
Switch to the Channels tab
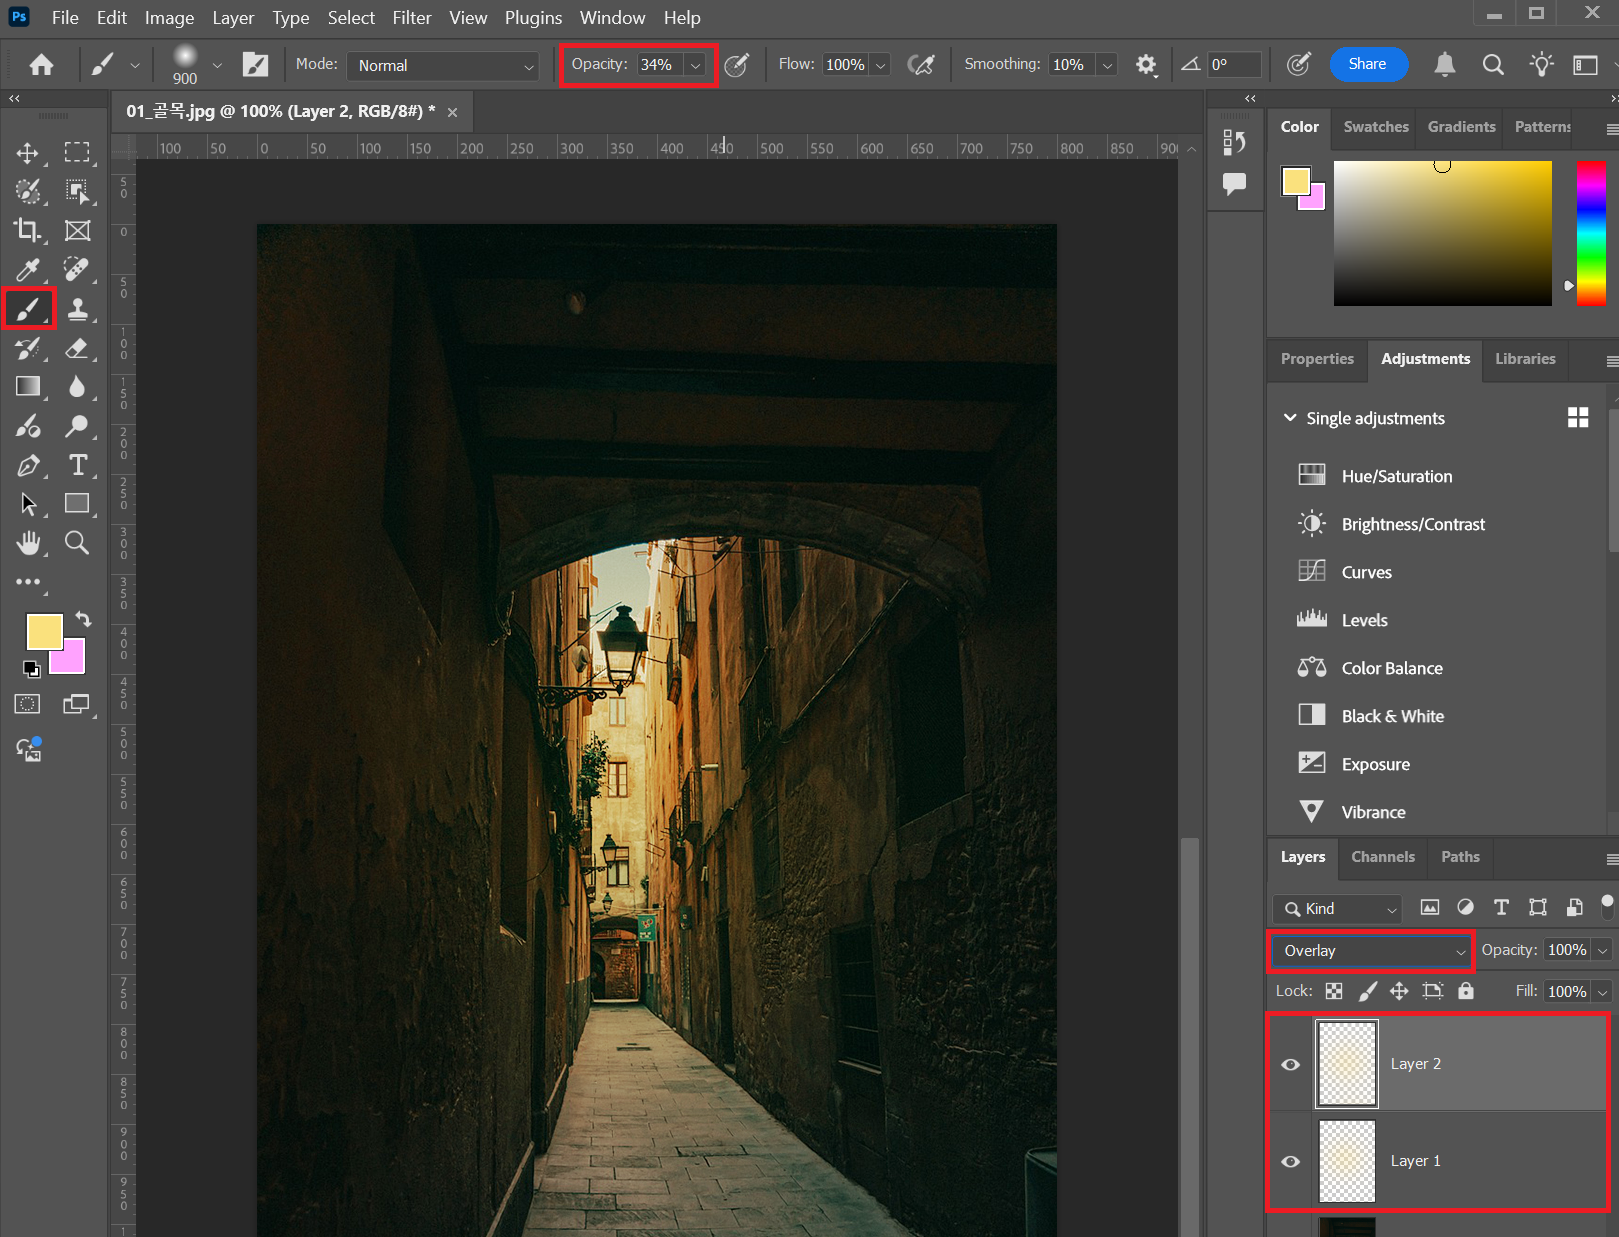(x=1382, y=857)
